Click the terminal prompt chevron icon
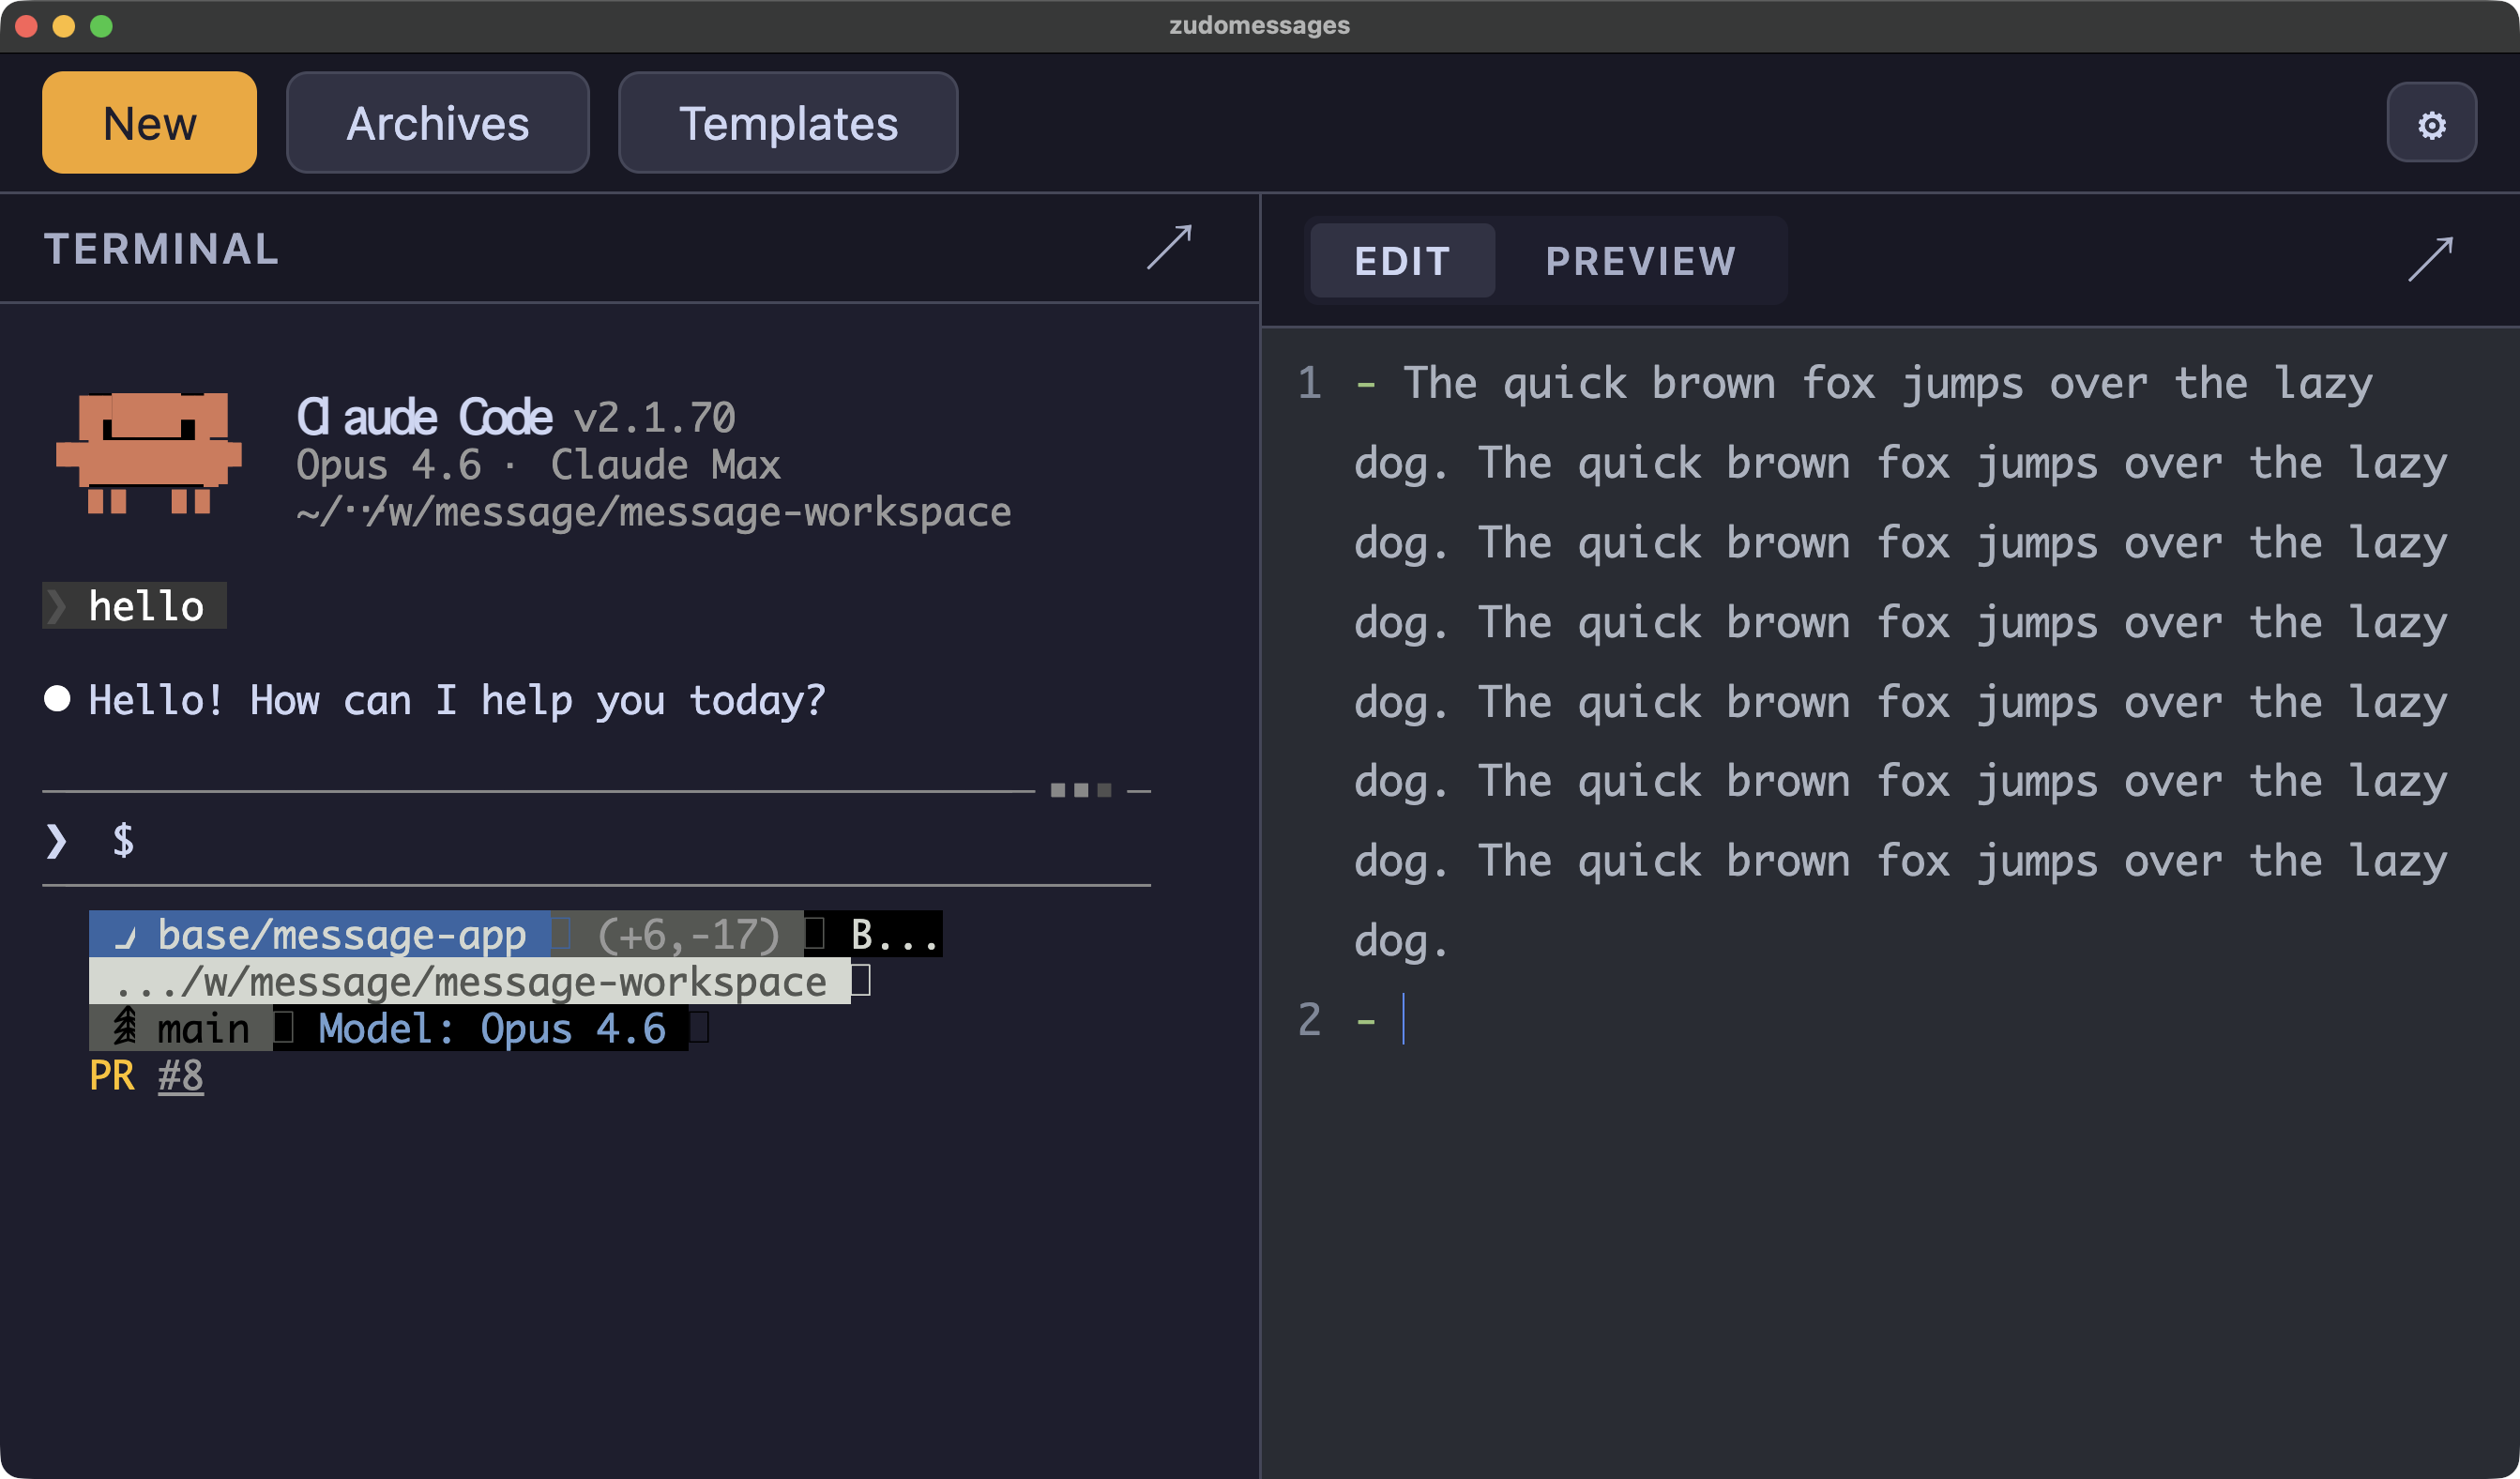This screenshot has height=1479, width=2520. coord(57,840)
